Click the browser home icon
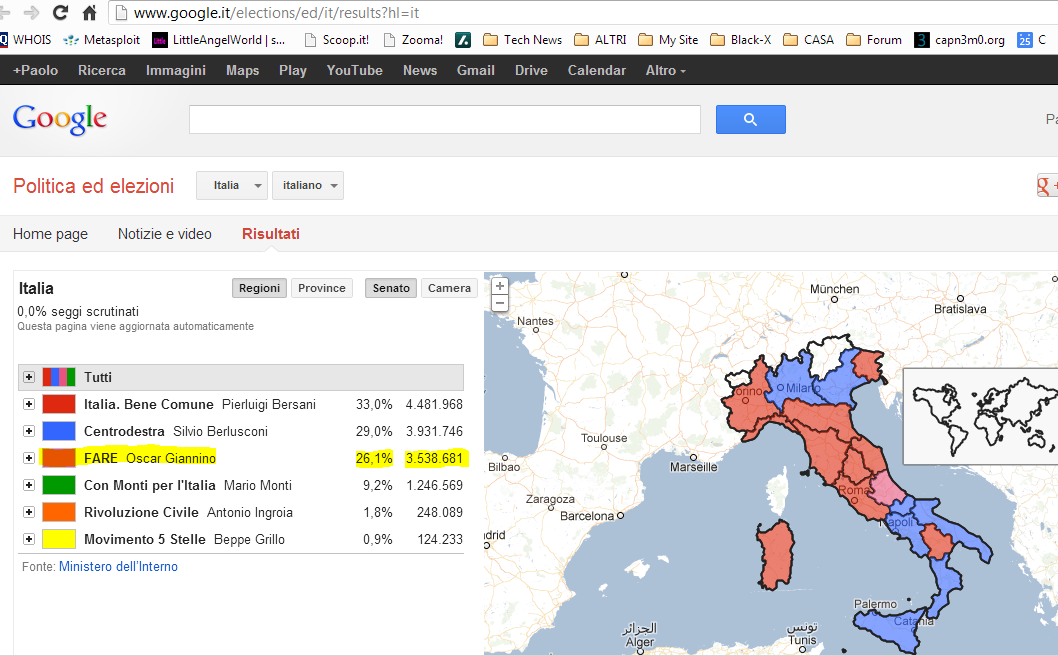This screenshot has width=1058, height=656. (x=89, y=12)
